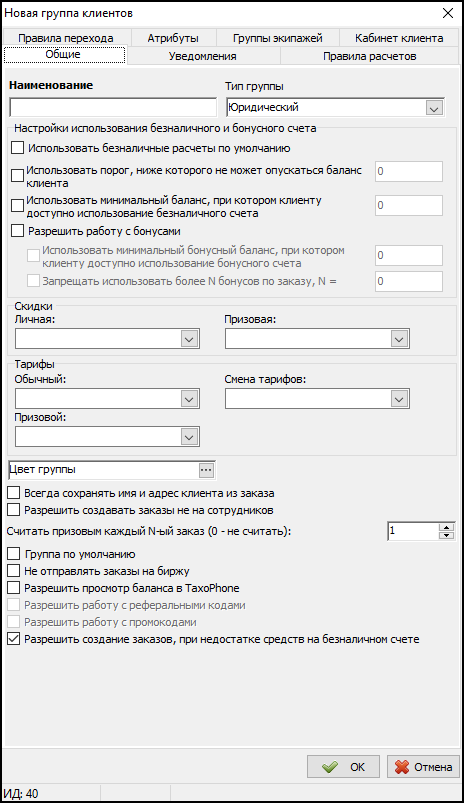The width and height of the screenshot is (464, 803).
Task: Expand the Личная discount dropdown
Action: click(189, 339)
